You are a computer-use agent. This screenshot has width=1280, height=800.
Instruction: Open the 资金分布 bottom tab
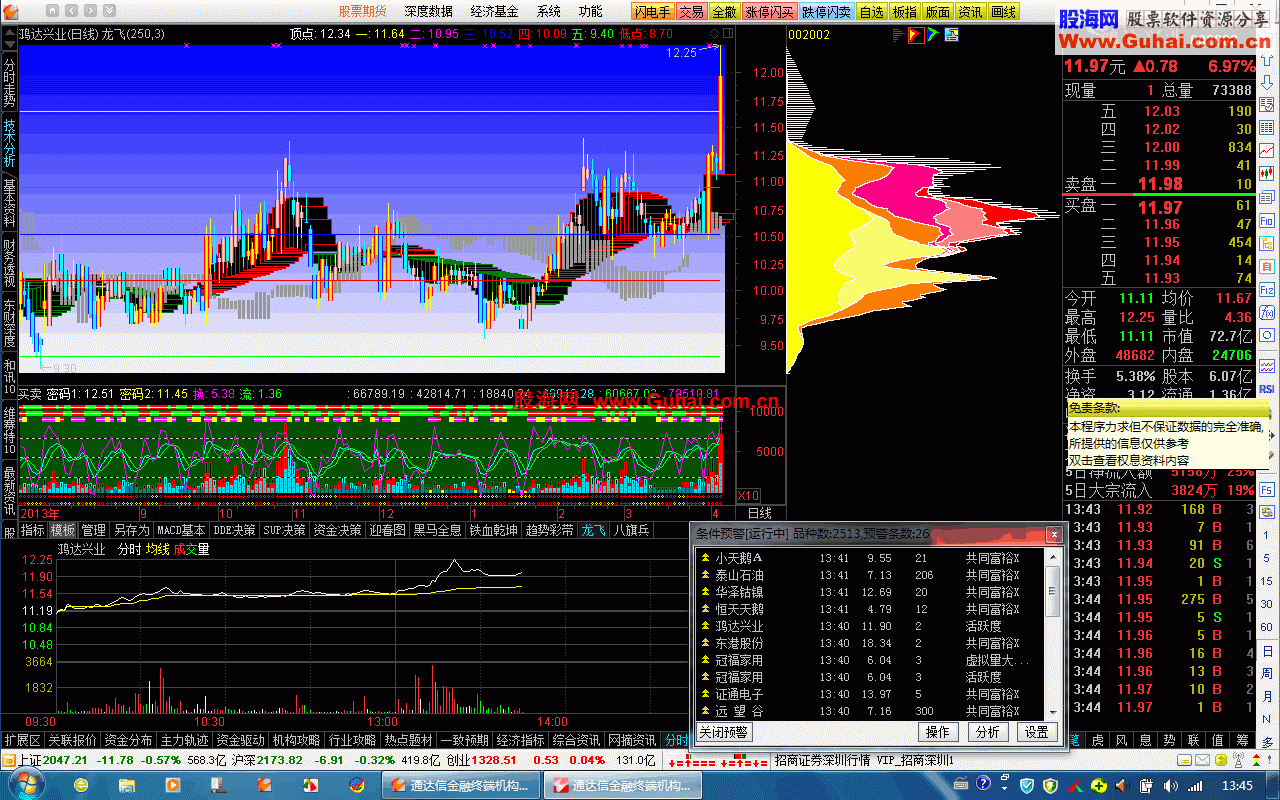click(128, 741)
